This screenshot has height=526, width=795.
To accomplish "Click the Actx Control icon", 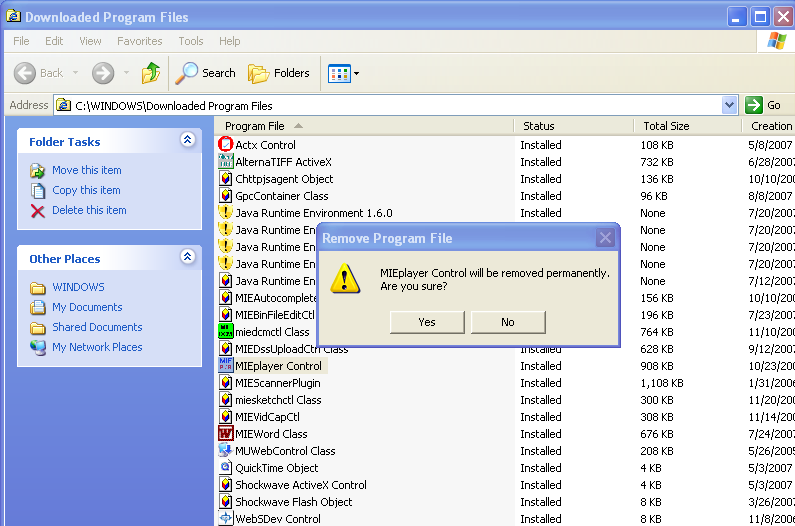I will [x=226, y=145].
